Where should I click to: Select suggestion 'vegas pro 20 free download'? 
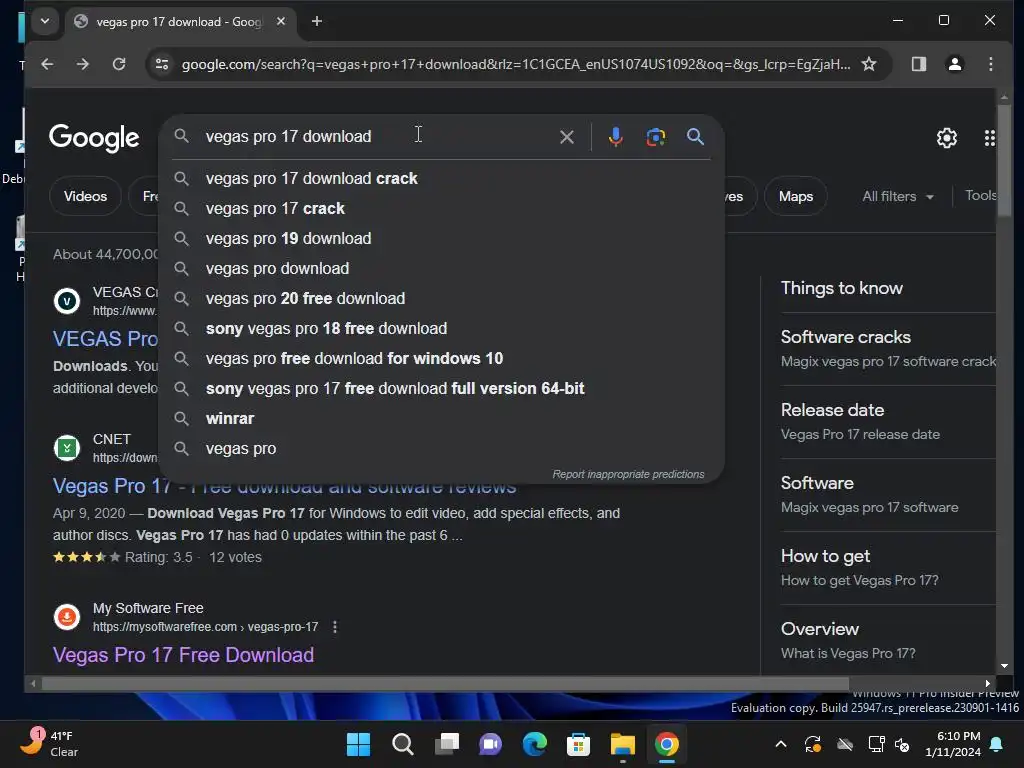coord(441,298)
